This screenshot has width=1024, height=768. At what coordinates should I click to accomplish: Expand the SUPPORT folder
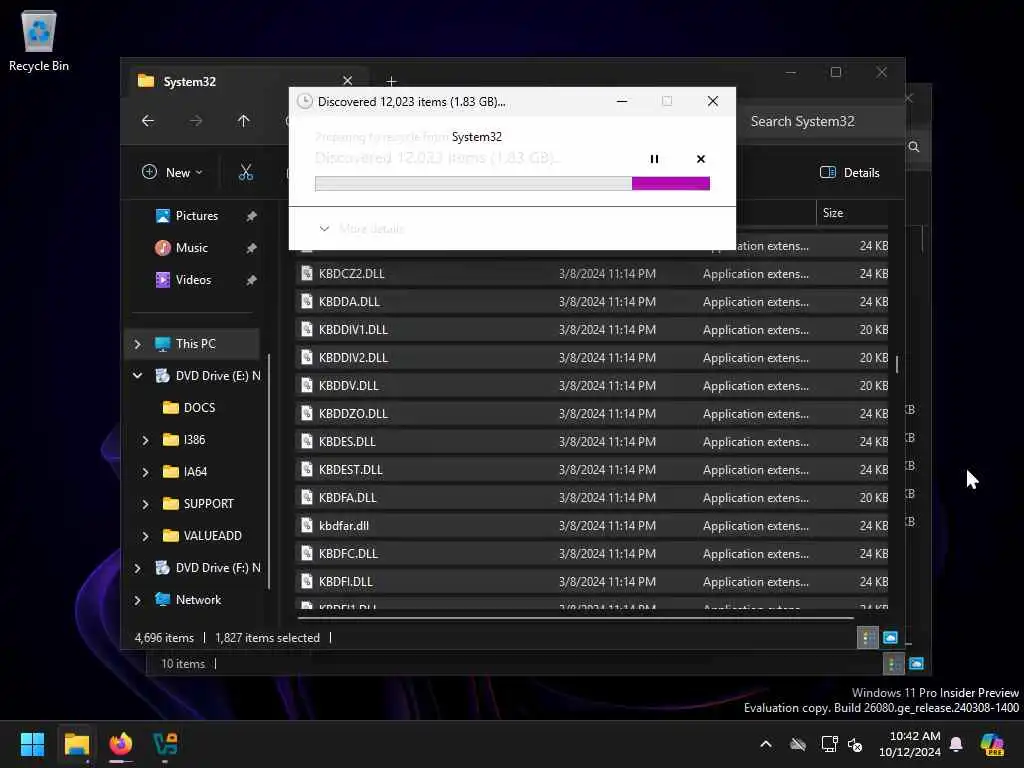(x=145, y=504)
